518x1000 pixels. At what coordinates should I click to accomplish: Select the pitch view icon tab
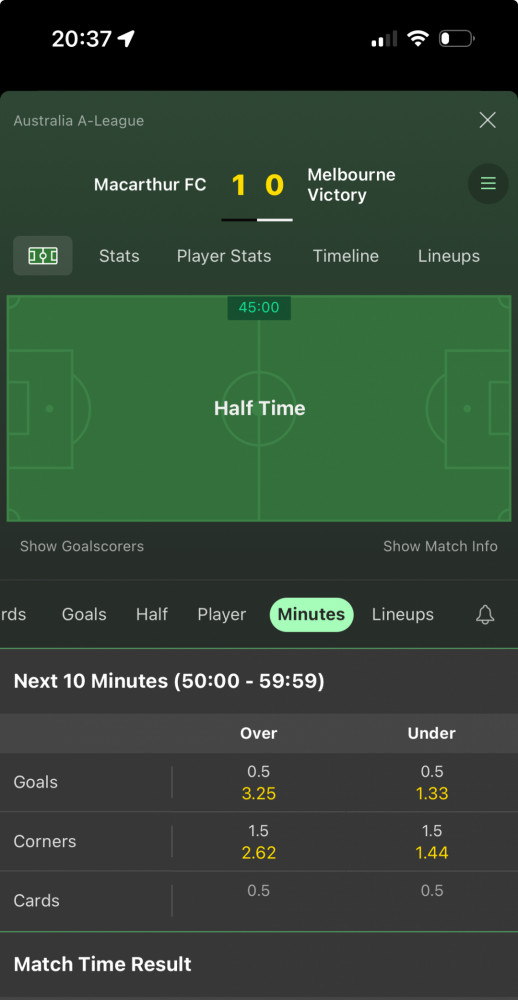coord(43,256)
